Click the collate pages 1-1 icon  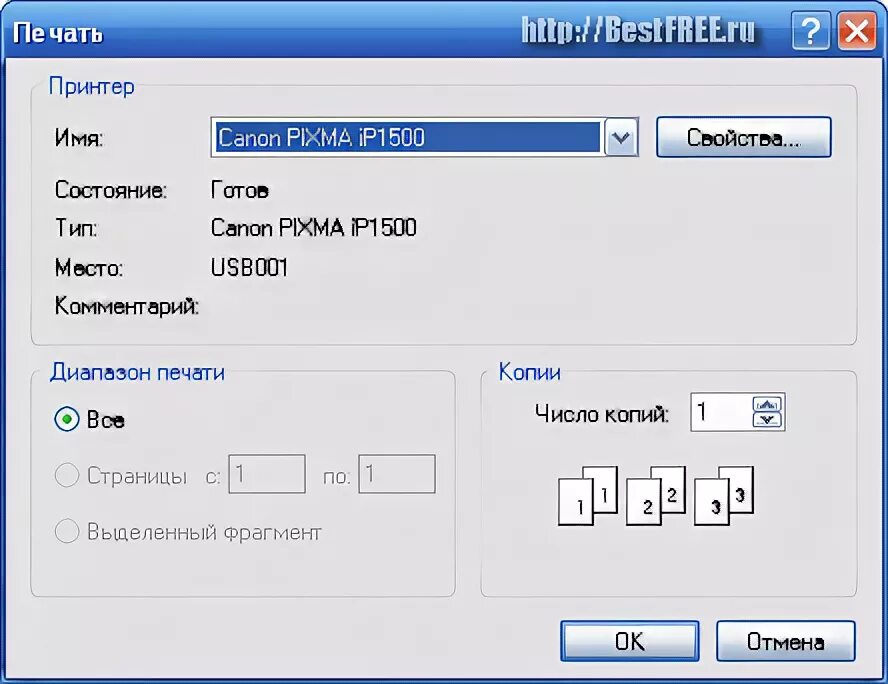click(587, 495)
